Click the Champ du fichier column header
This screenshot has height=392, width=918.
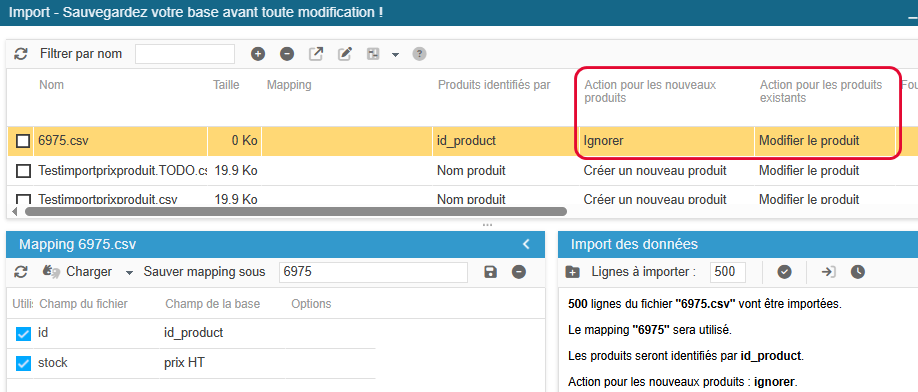coord(83,304)
